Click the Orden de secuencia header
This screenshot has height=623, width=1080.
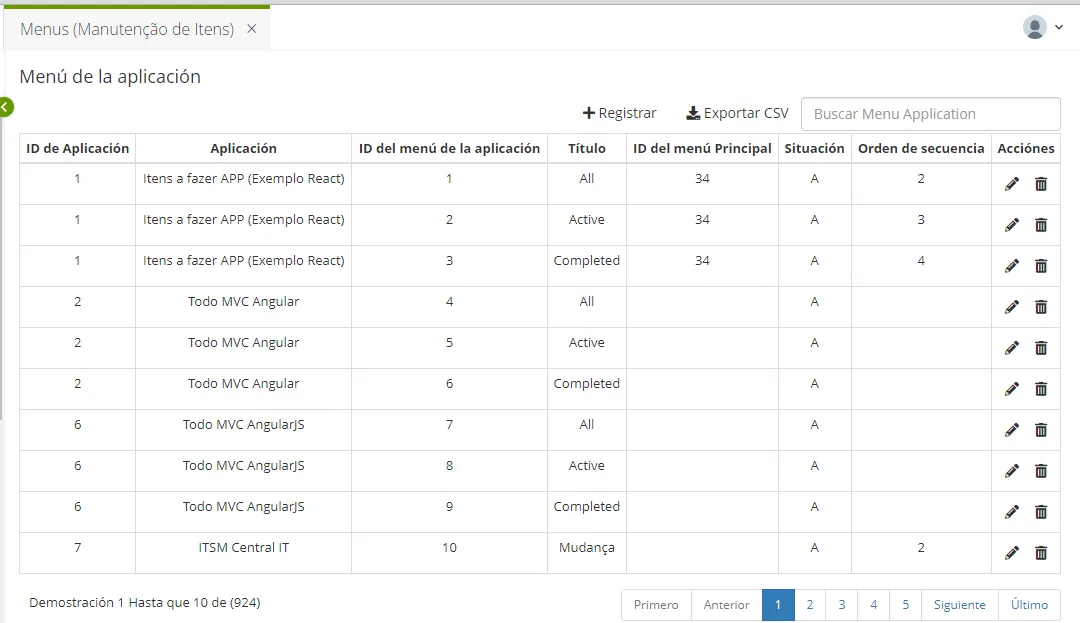pyautogui.click(x=921, y=148)
